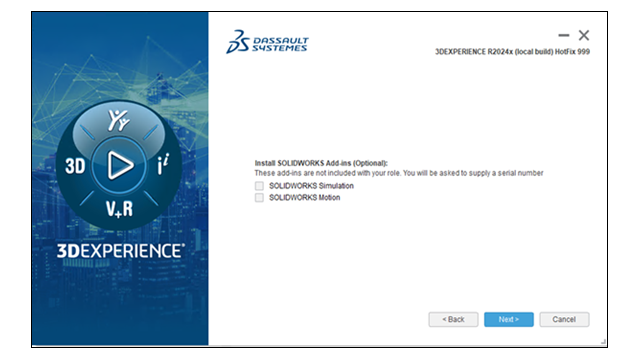Click the 3D quadrant of the compass
The height and width of the screenshot is (360, 640).
tap(75, 166)
